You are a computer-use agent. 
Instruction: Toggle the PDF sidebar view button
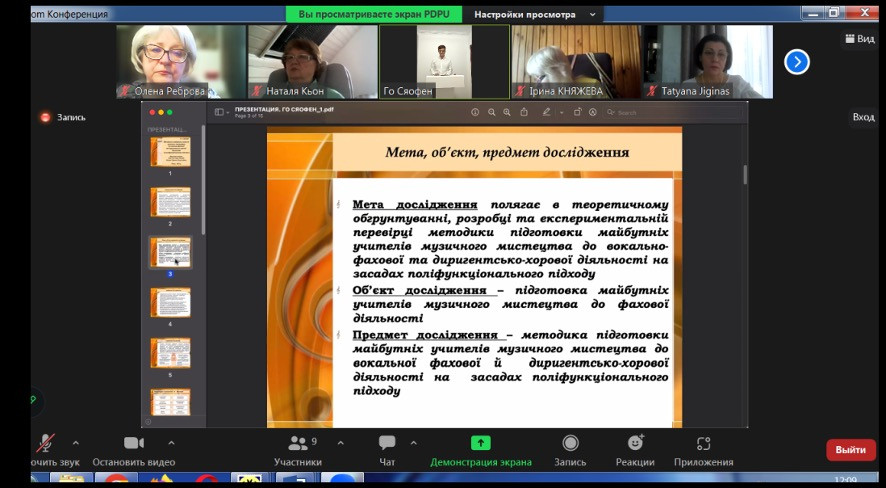219,112
